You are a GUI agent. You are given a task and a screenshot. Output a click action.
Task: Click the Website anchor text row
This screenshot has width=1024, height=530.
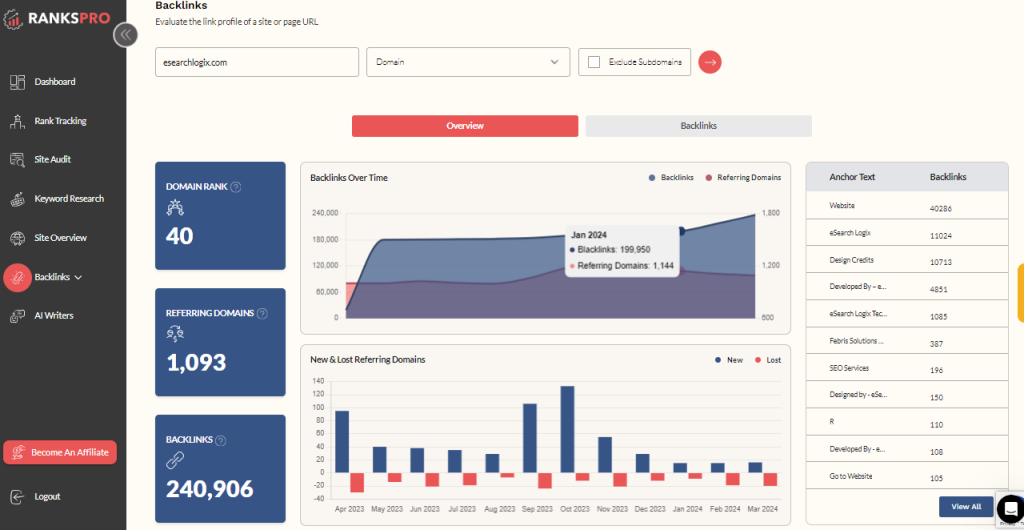(907, 206)
